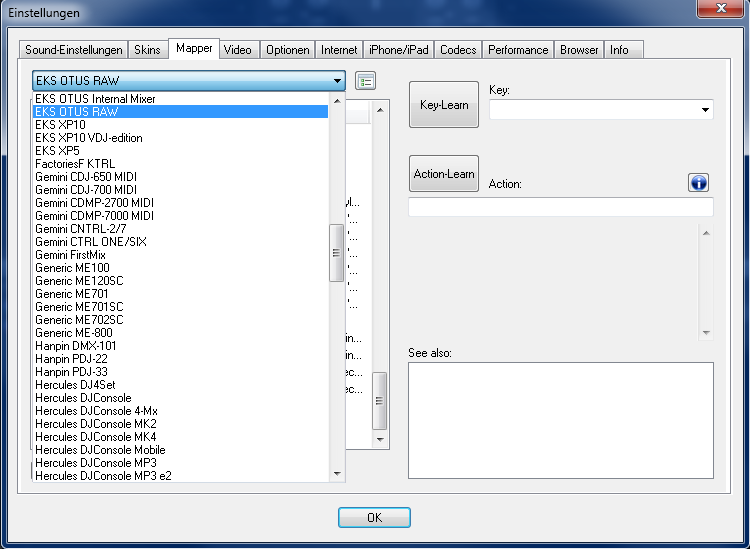Click the device list scroll-up arrow
This screenshot has height=549, width=750.
pos(337,101)
